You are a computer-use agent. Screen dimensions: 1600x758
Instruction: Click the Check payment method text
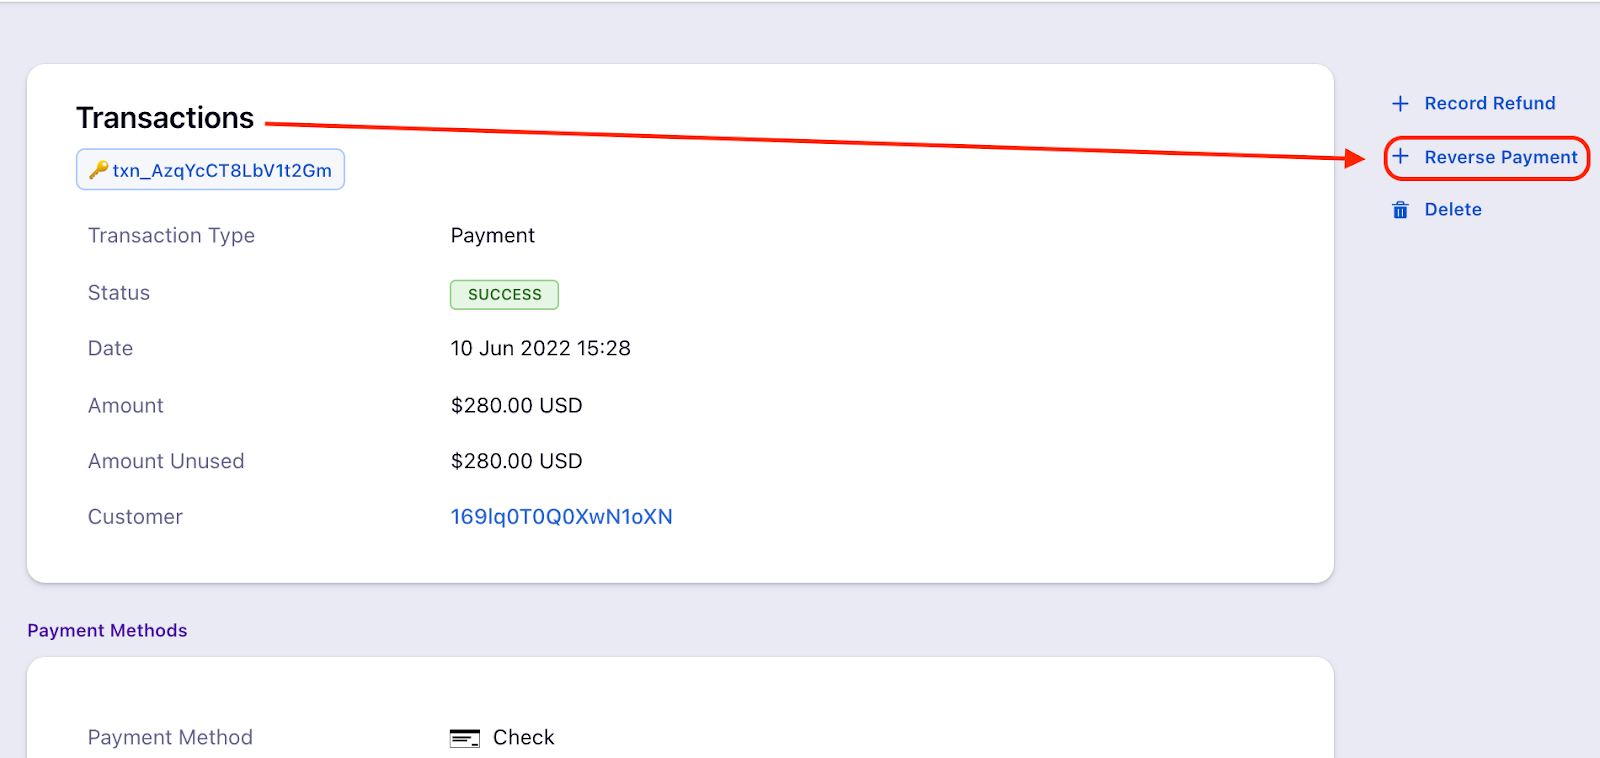pyautogui.click(x=523, y=738)
